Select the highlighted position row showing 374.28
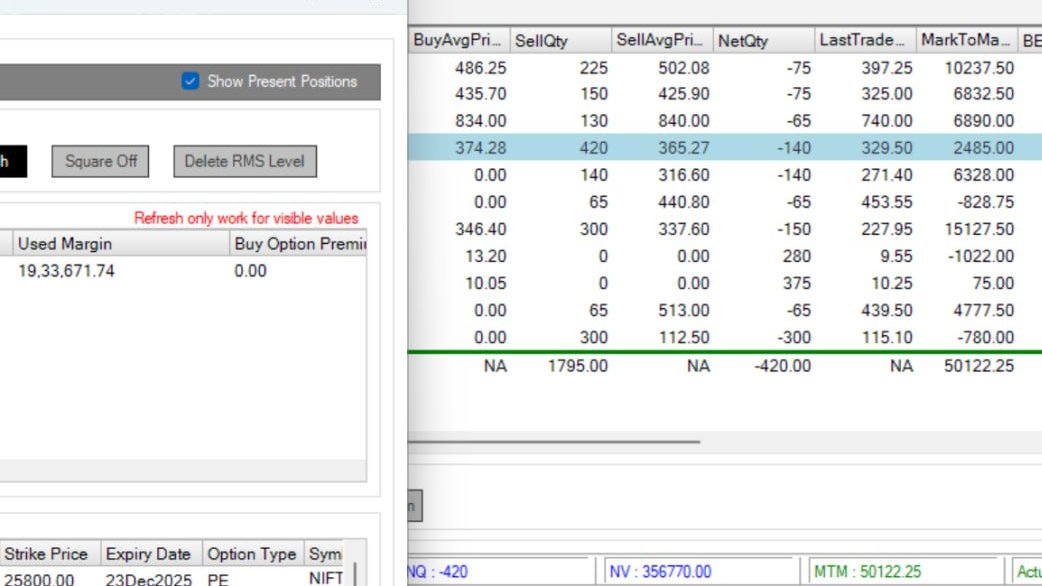The height and width of the screenshot is (586, 1042). pos(700,147)
